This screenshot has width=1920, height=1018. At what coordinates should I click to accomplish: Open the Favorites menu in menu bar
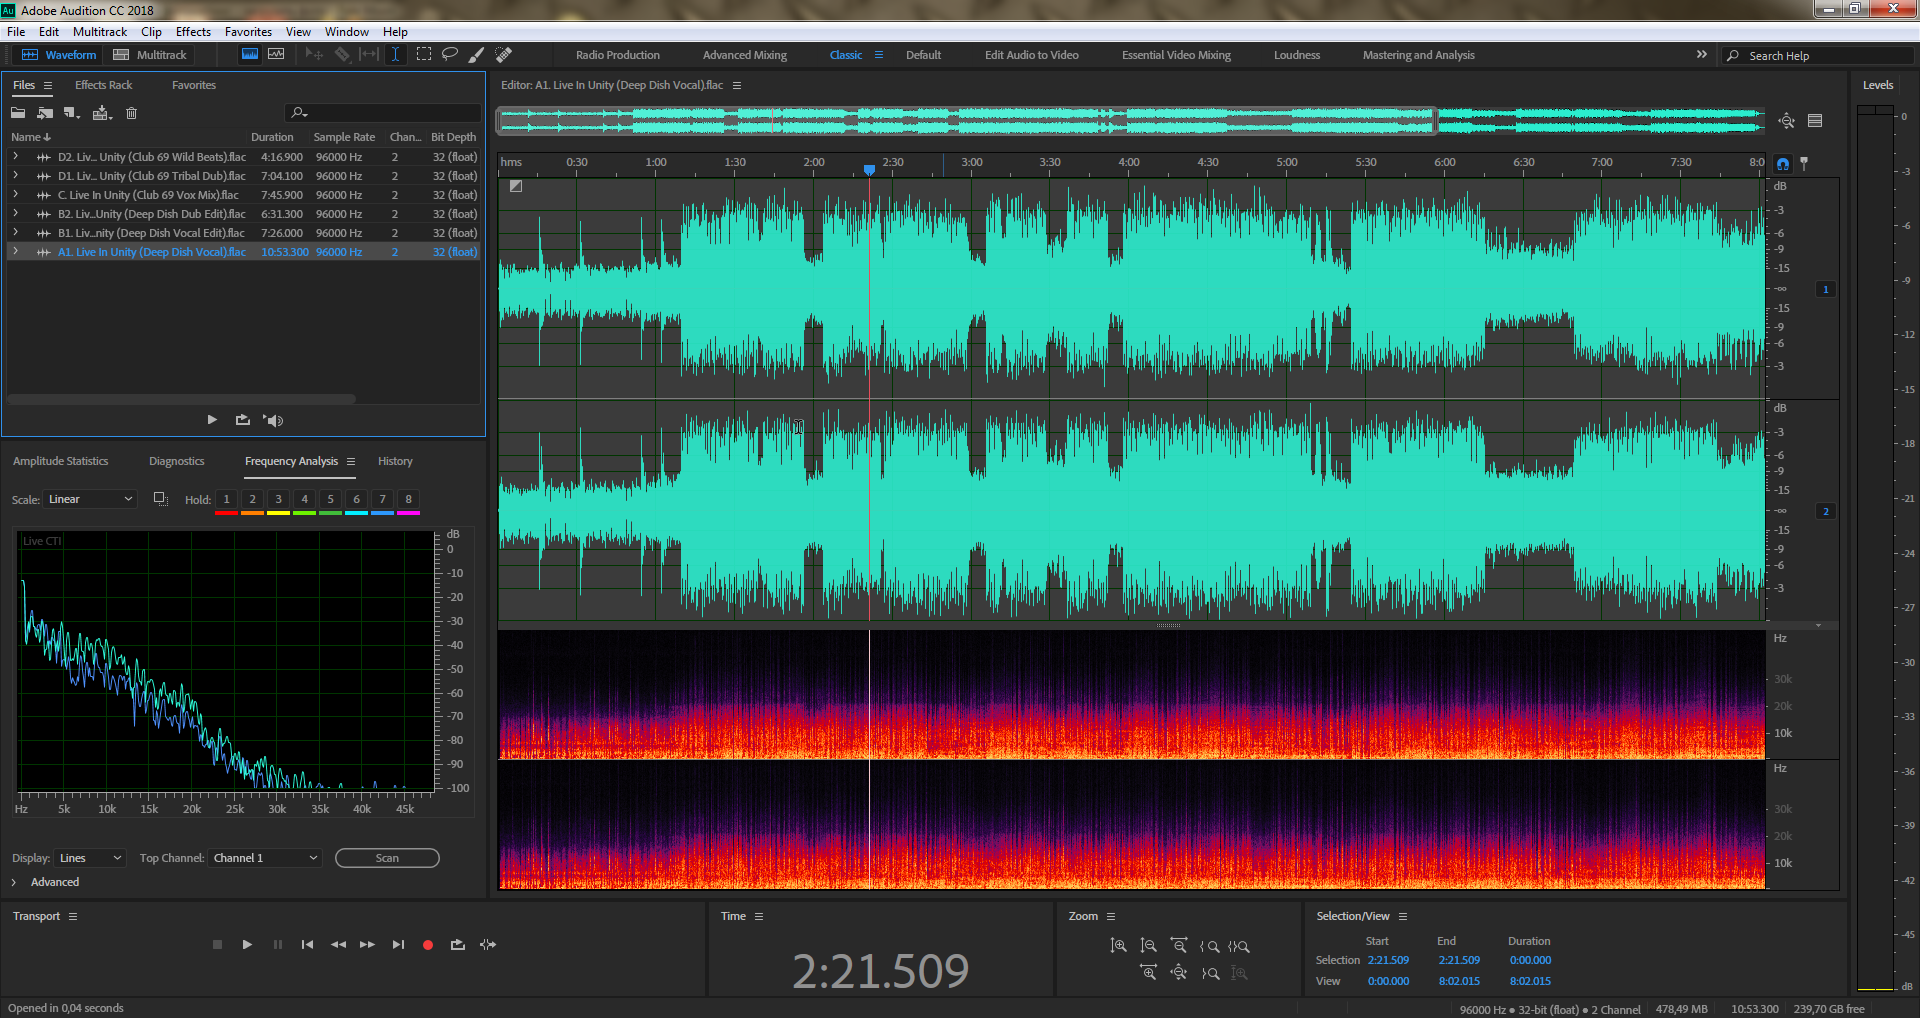point(248,32)
